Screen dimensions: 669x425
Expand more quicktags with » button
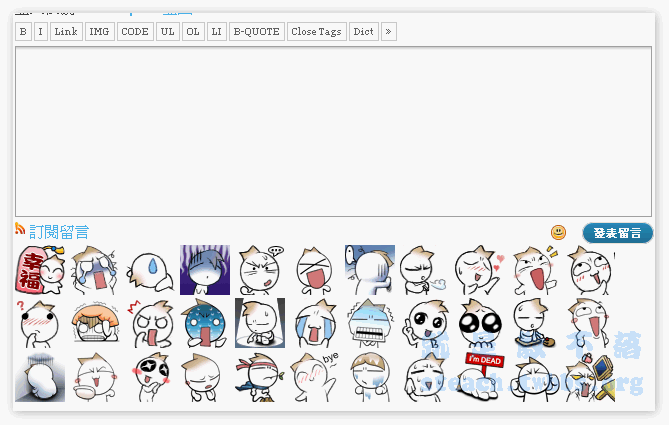[x=389, y=32]
